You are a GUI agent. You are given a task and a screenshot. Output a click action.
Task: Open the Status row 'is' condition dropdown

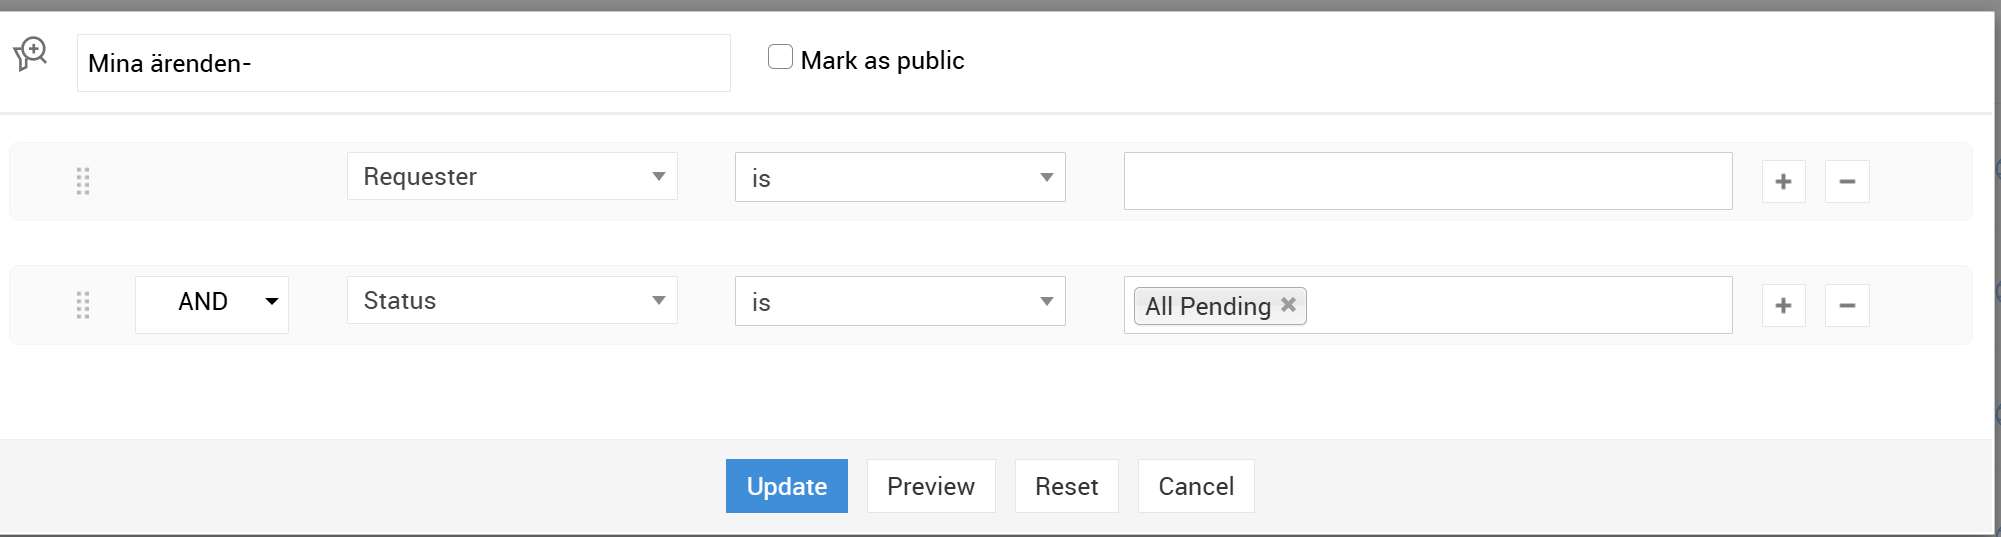[900, 302]
